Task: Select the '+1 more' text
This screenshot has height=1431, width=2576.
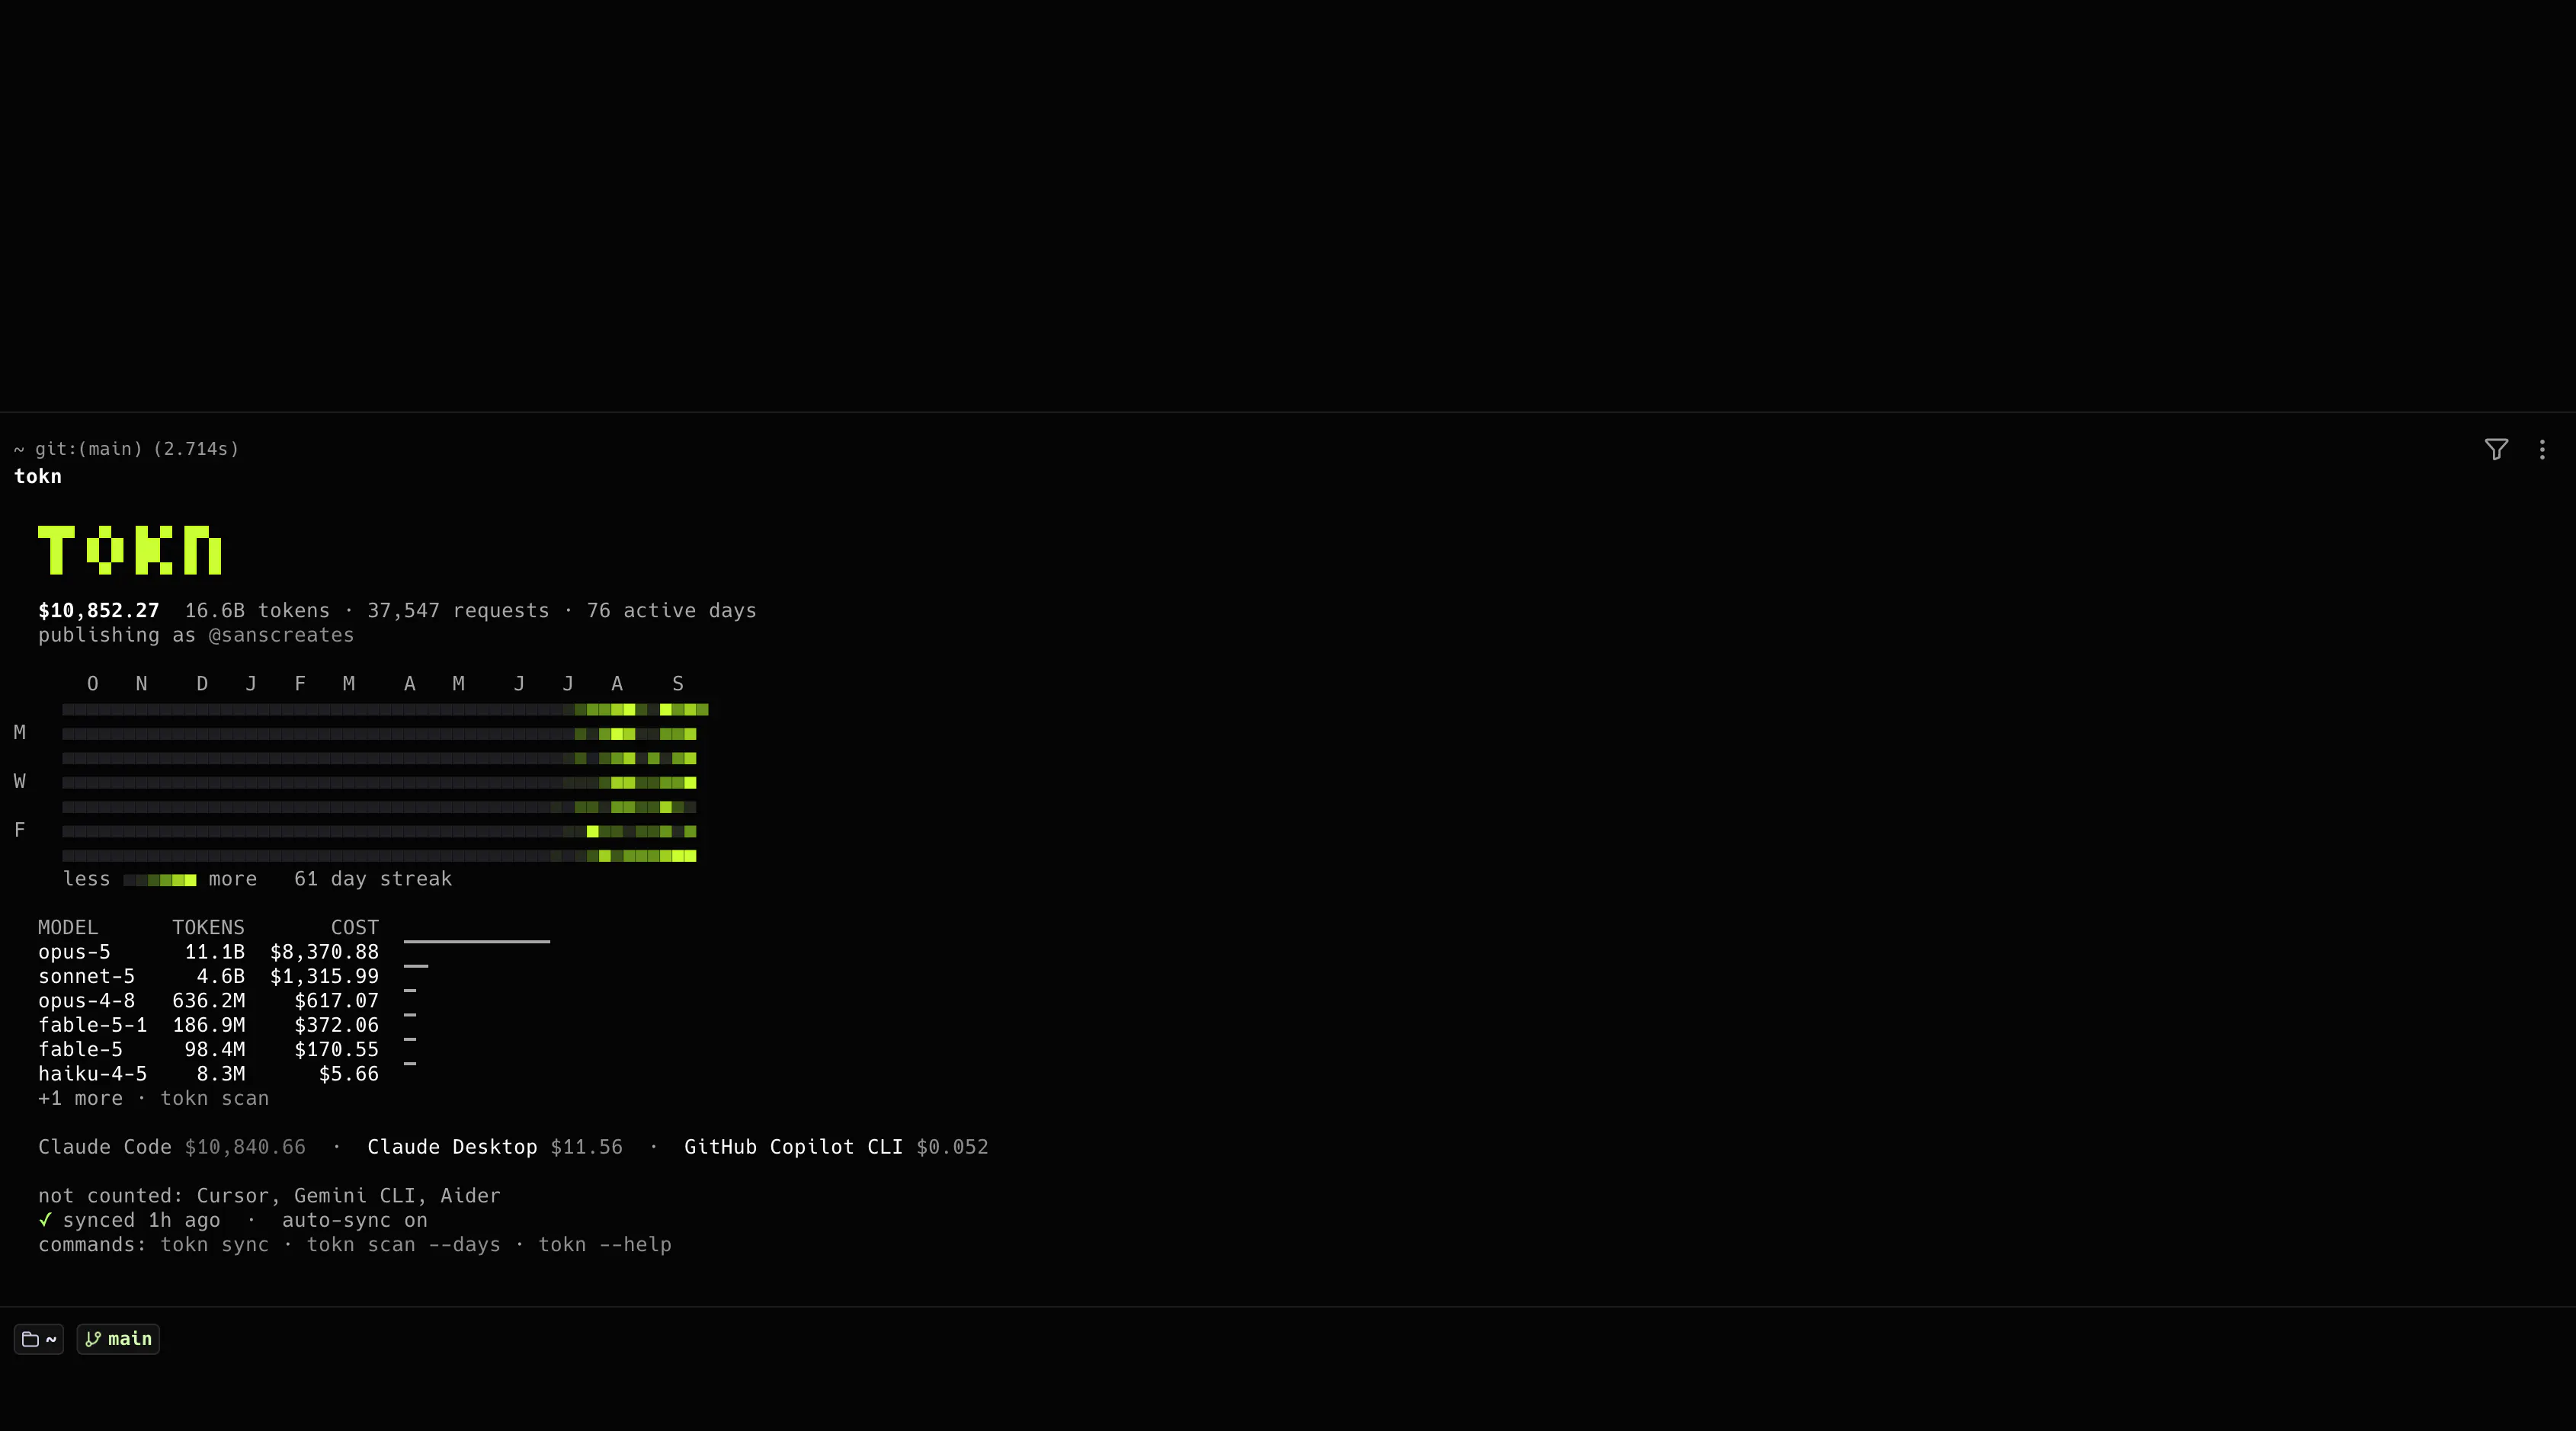Action: click(x=80, y=1098)
